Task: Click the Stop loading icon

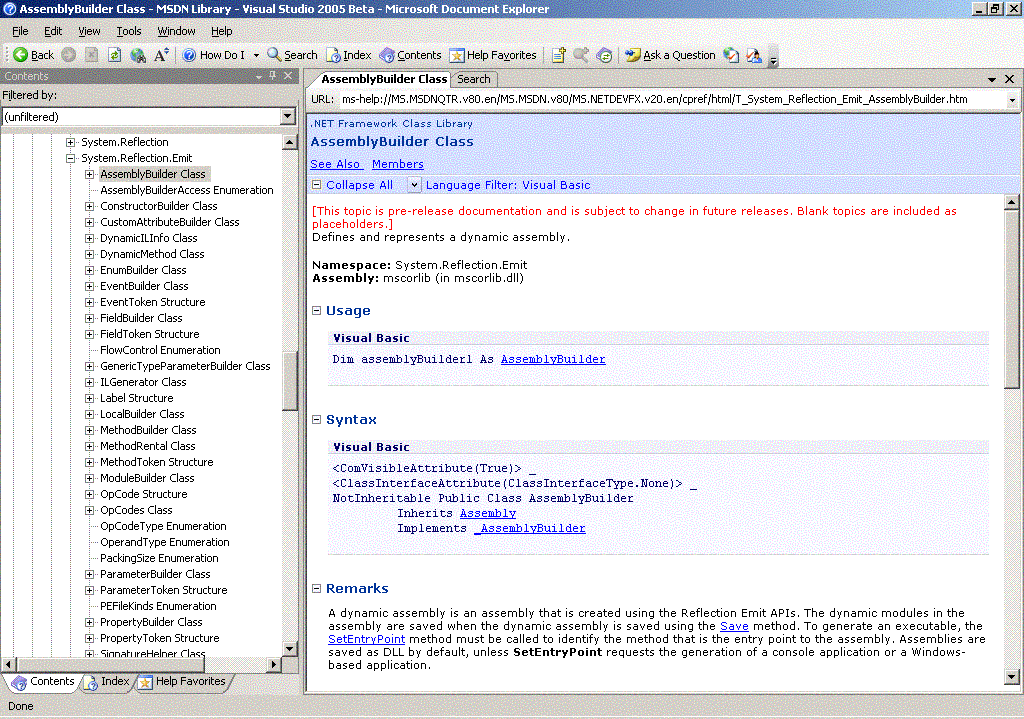Action: pos(91,55)
